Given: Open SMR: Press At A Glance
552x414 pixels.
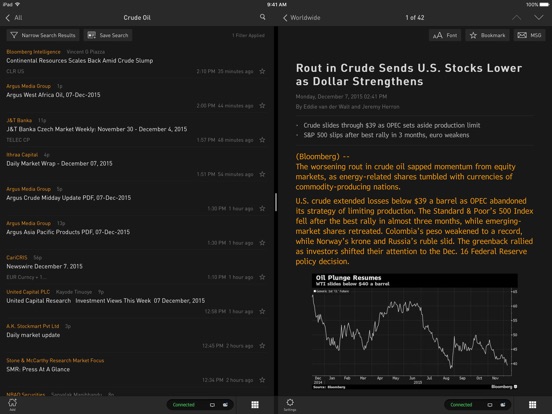Looking at the screenshot, I should click(x=38, y=369).
